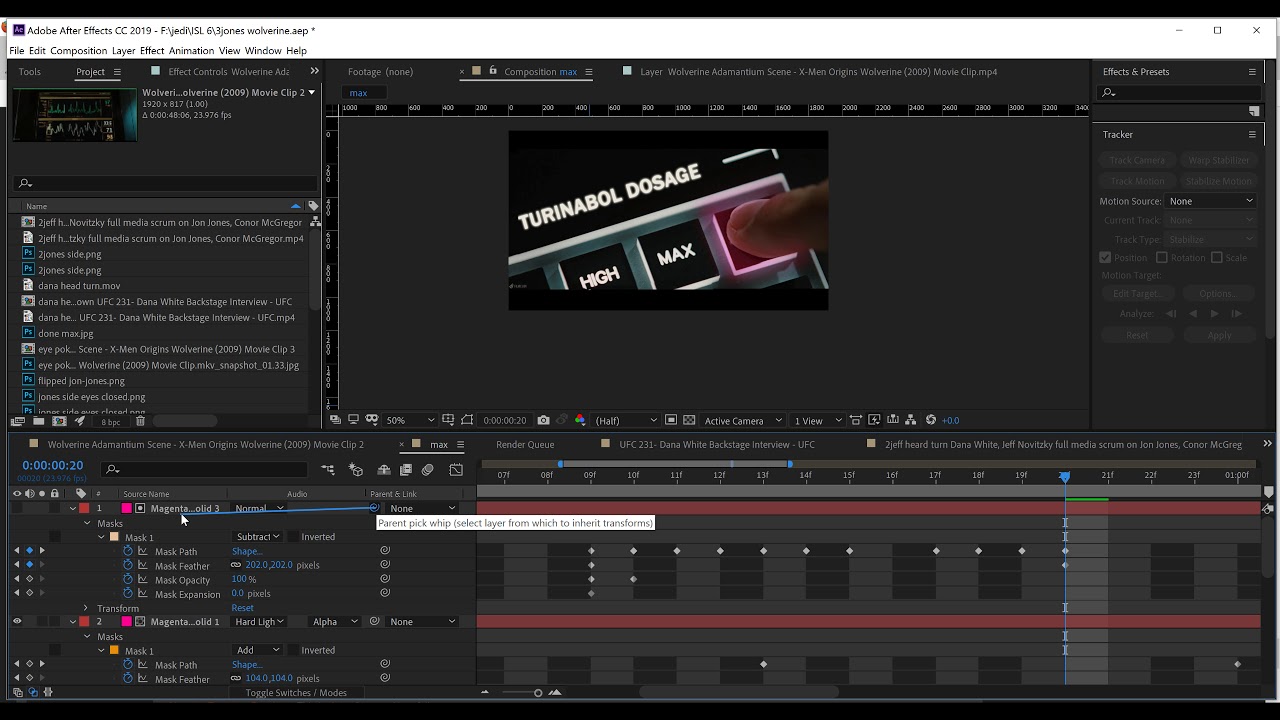Open the Graph Editor
The image size is (1280, 720).
click(x=456, y=470)
